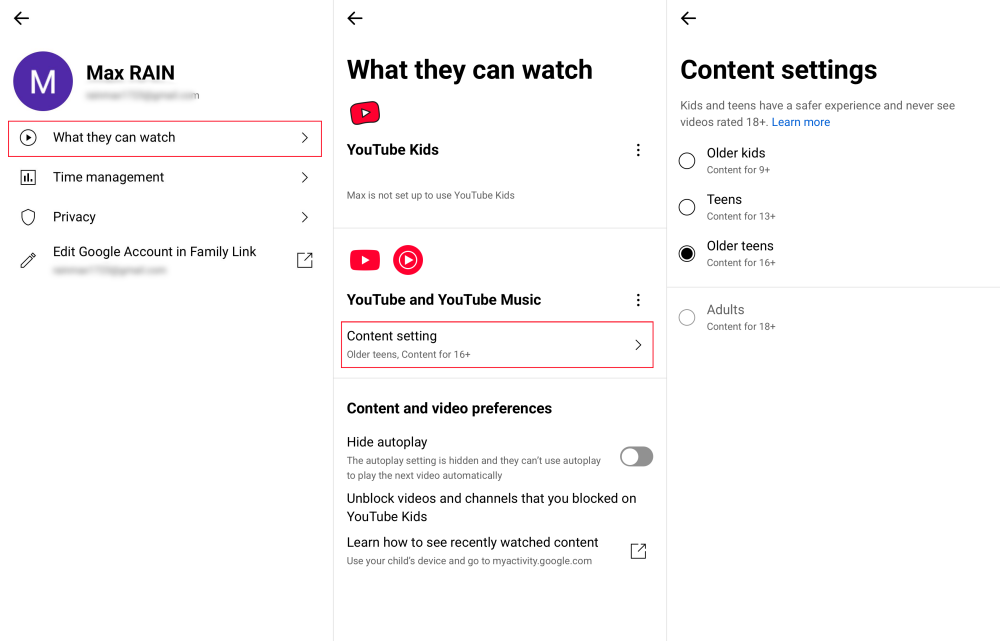Click the pencil icon beside Edit Google Account
The image size is (1000, 641).
28,260
